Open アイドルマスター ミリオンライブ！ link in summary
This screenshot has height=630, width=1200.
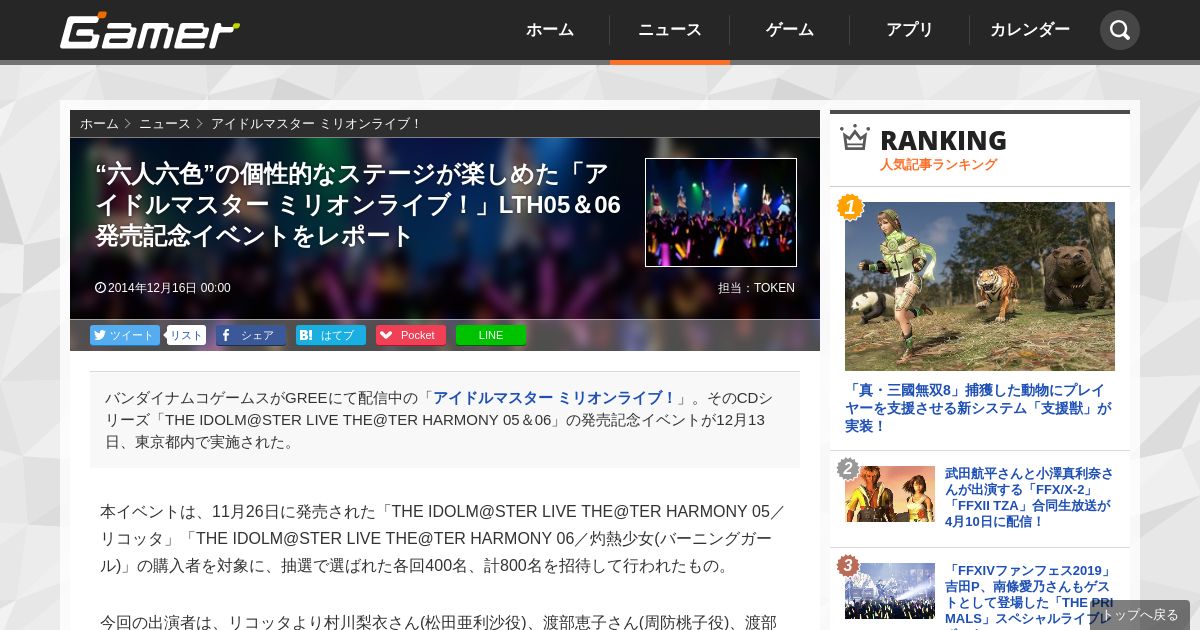(554, 398)
